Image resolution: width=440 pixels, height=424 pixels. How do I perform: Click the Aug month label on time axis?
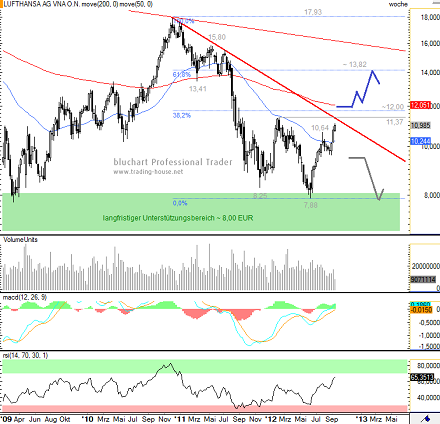(x=51, y=419)
